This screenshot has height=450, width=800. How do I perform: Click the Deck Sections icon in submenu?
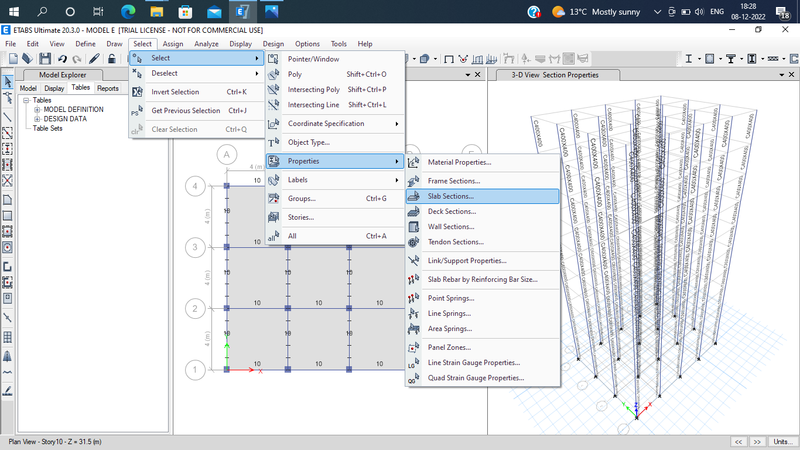(x=414, y=211)
